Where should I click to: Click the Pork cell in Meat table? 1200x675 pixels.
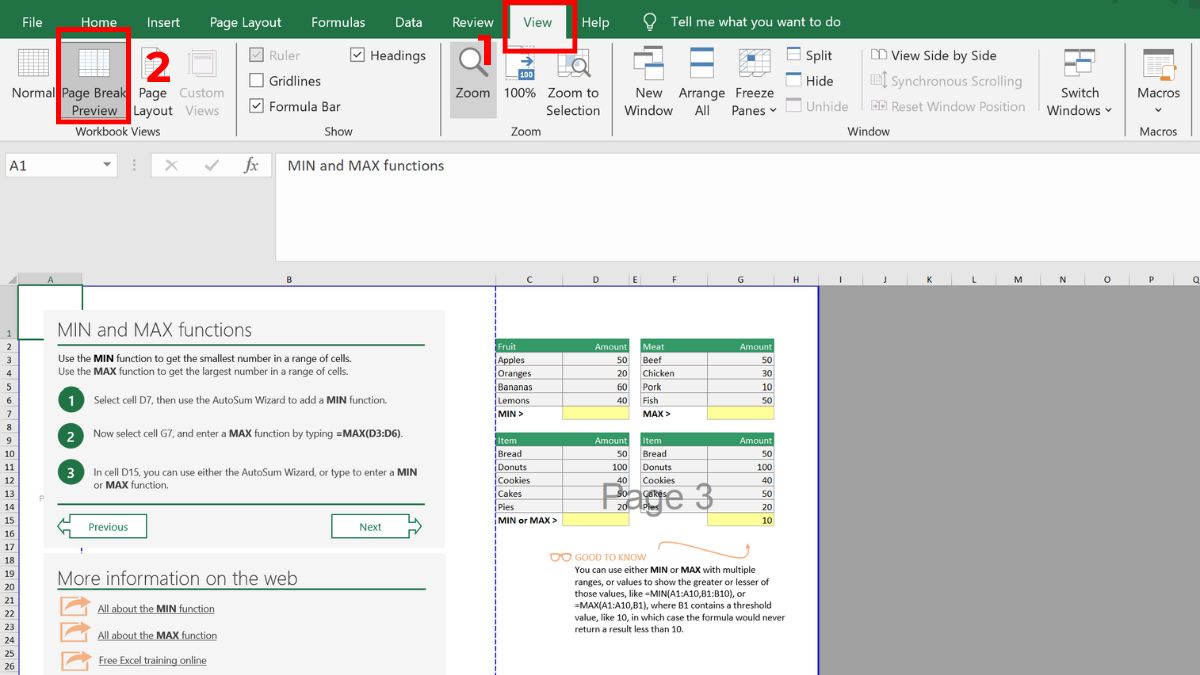(674, 386)
